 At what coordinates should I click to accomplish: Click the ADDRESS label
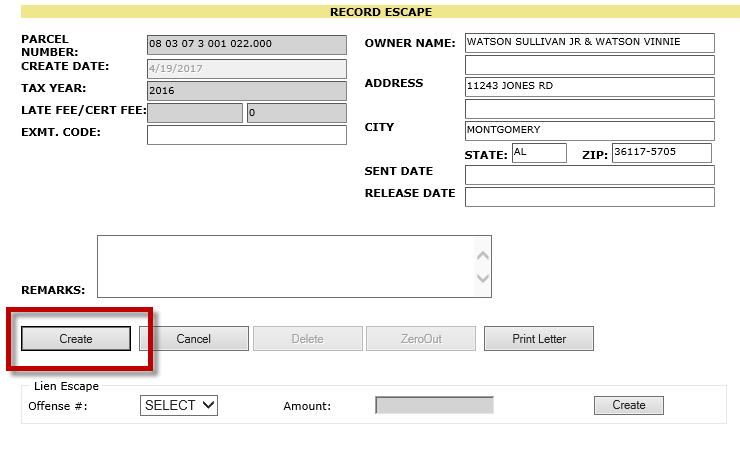tap(394, 83)
